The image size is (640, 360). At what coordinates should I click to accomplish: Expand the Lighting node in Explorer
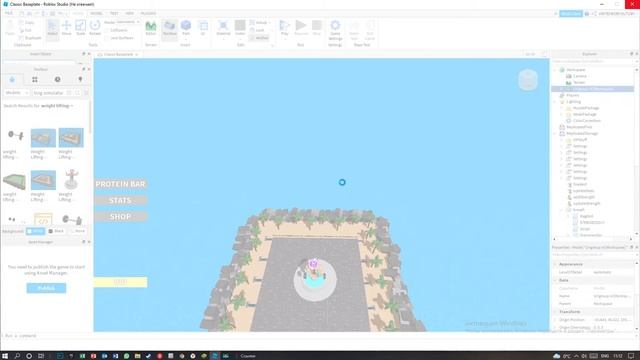point(555,102)
